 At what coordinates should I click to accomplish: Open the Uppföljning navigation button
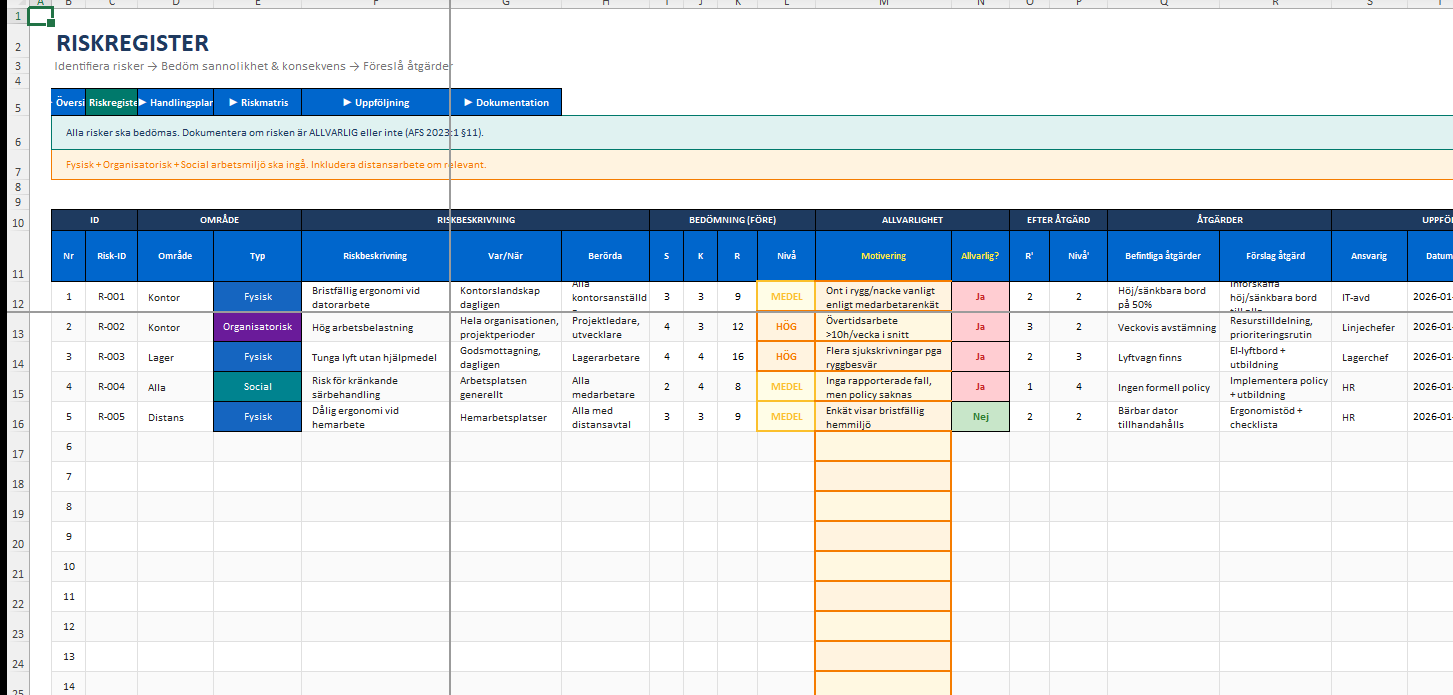tap(375, 102)
